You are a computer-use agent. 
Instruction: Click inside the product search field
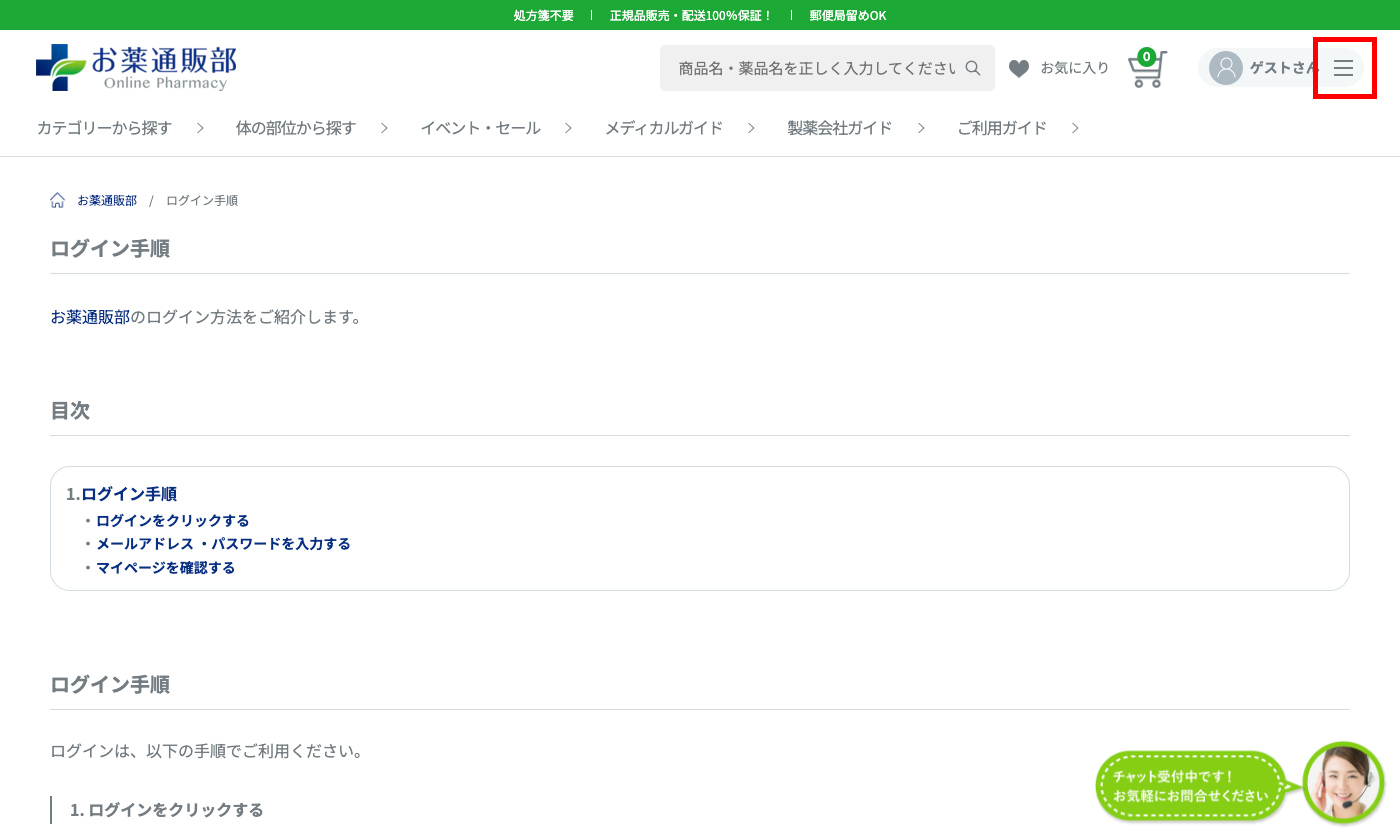[810, 67]
